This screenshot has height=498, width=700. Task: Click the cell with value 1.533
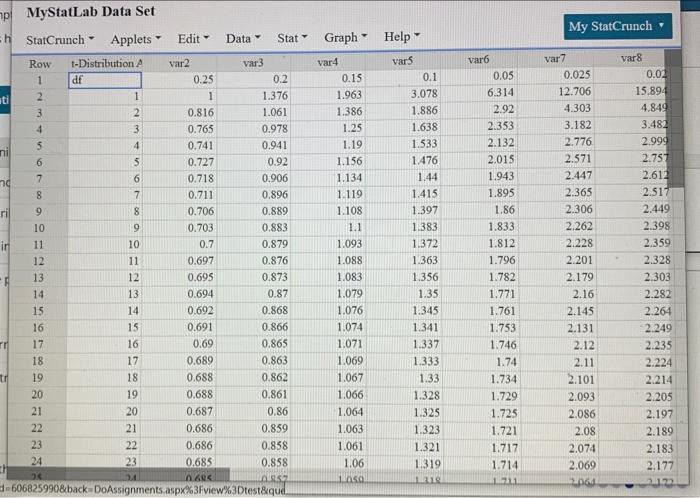[403, 144]
